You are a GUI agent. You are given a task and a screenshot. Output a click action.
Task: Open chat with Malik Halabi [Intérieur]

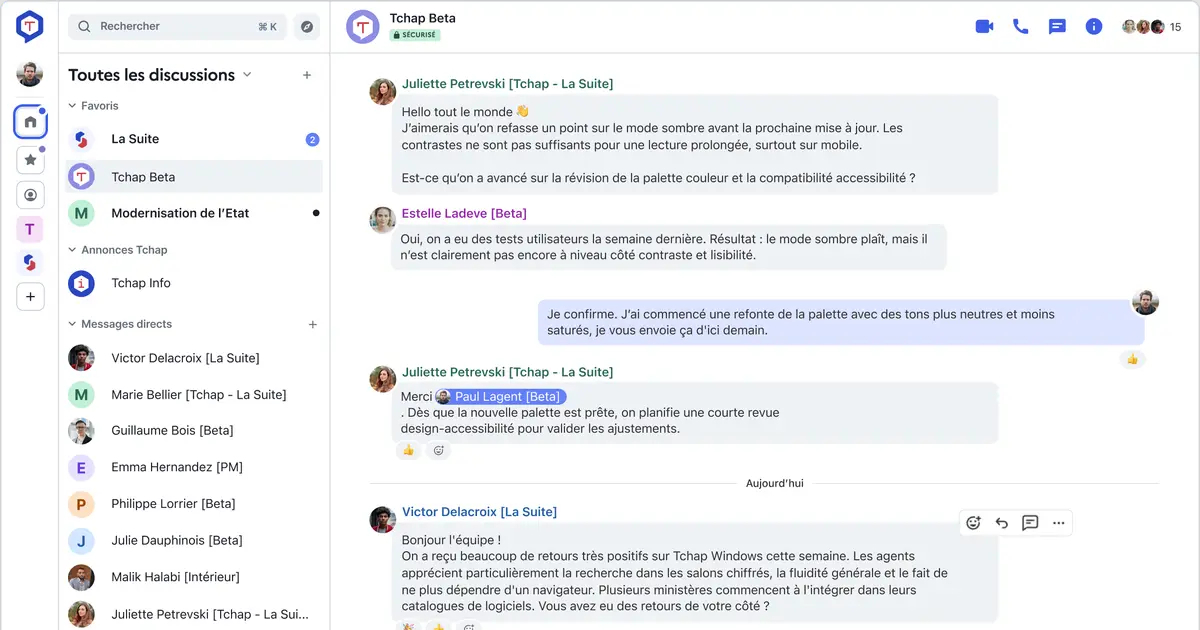click(194, 577)
